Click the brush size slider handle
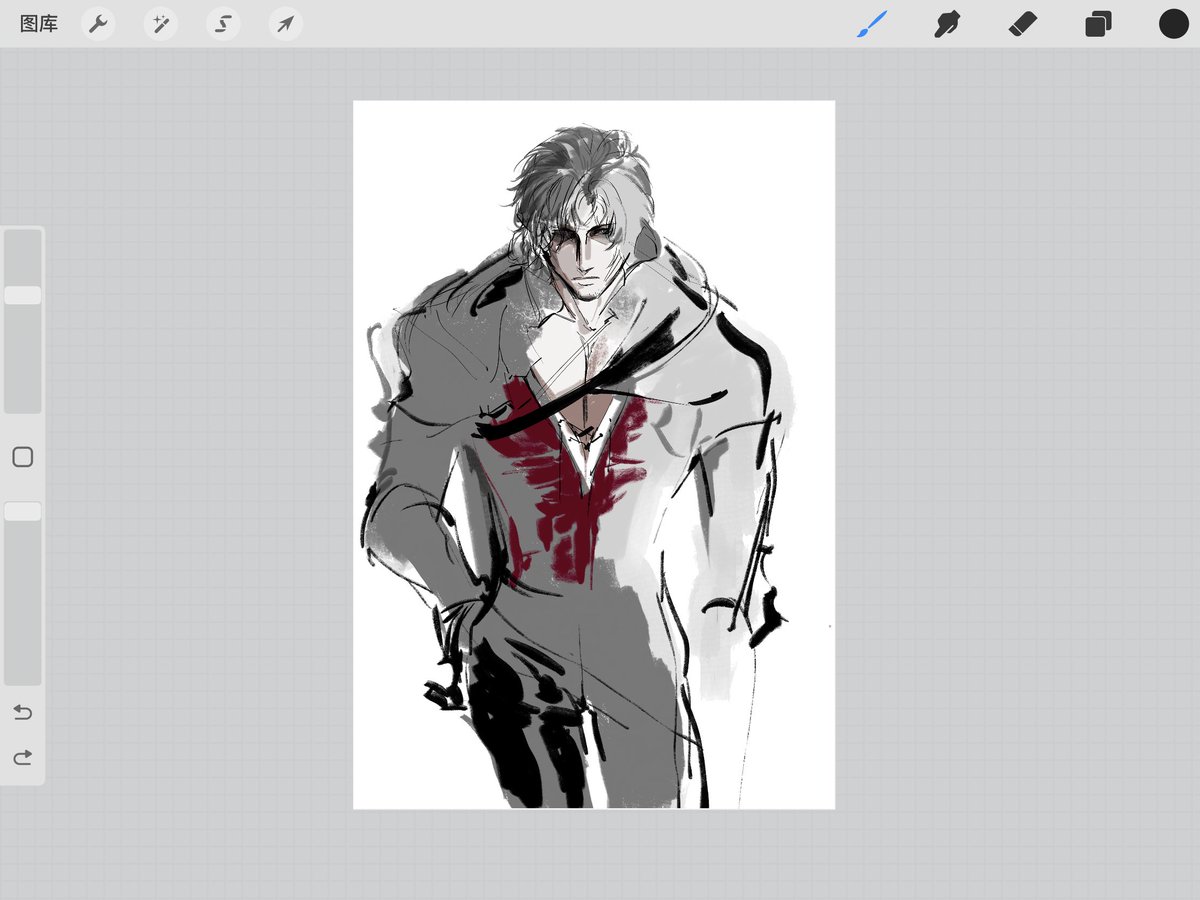Screen dimensions: 1200x900 click(x=23, y=295)
